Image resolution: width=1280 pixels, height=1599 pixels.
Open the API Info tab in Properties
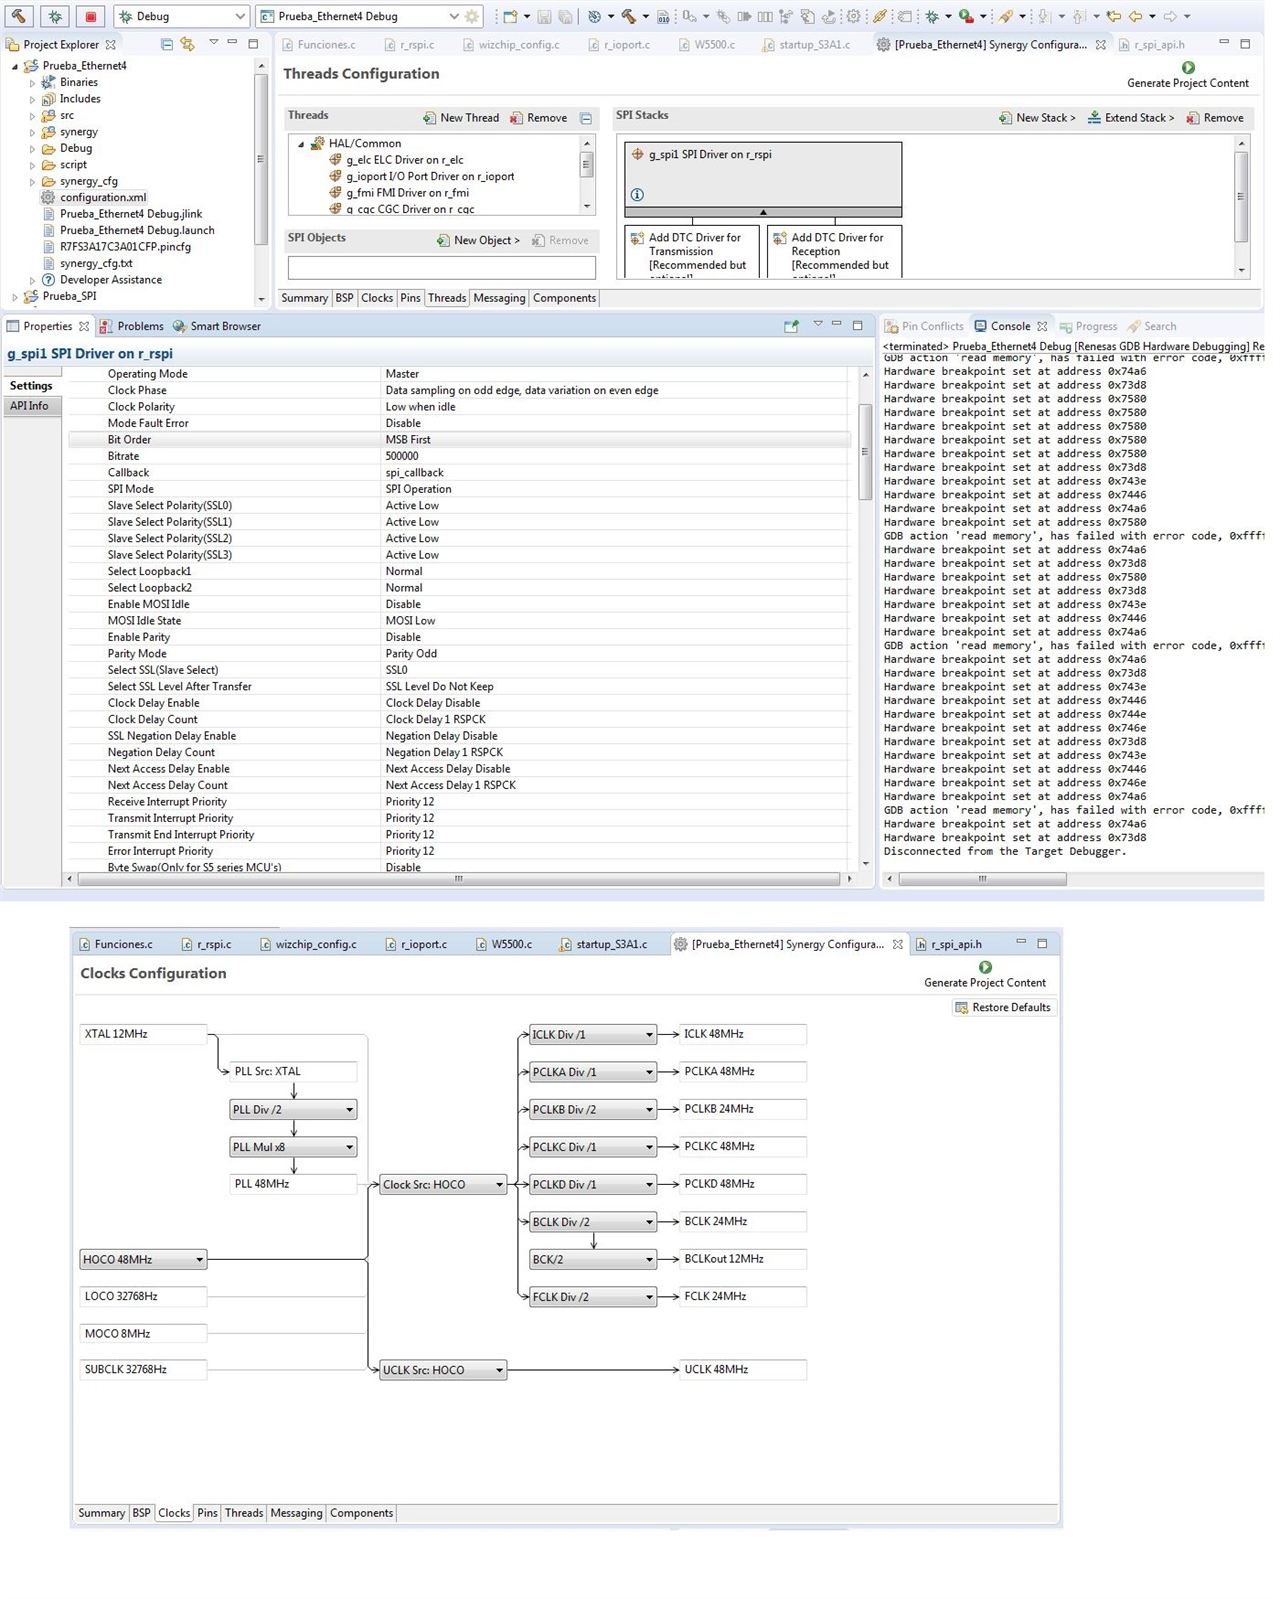(30, 406)
